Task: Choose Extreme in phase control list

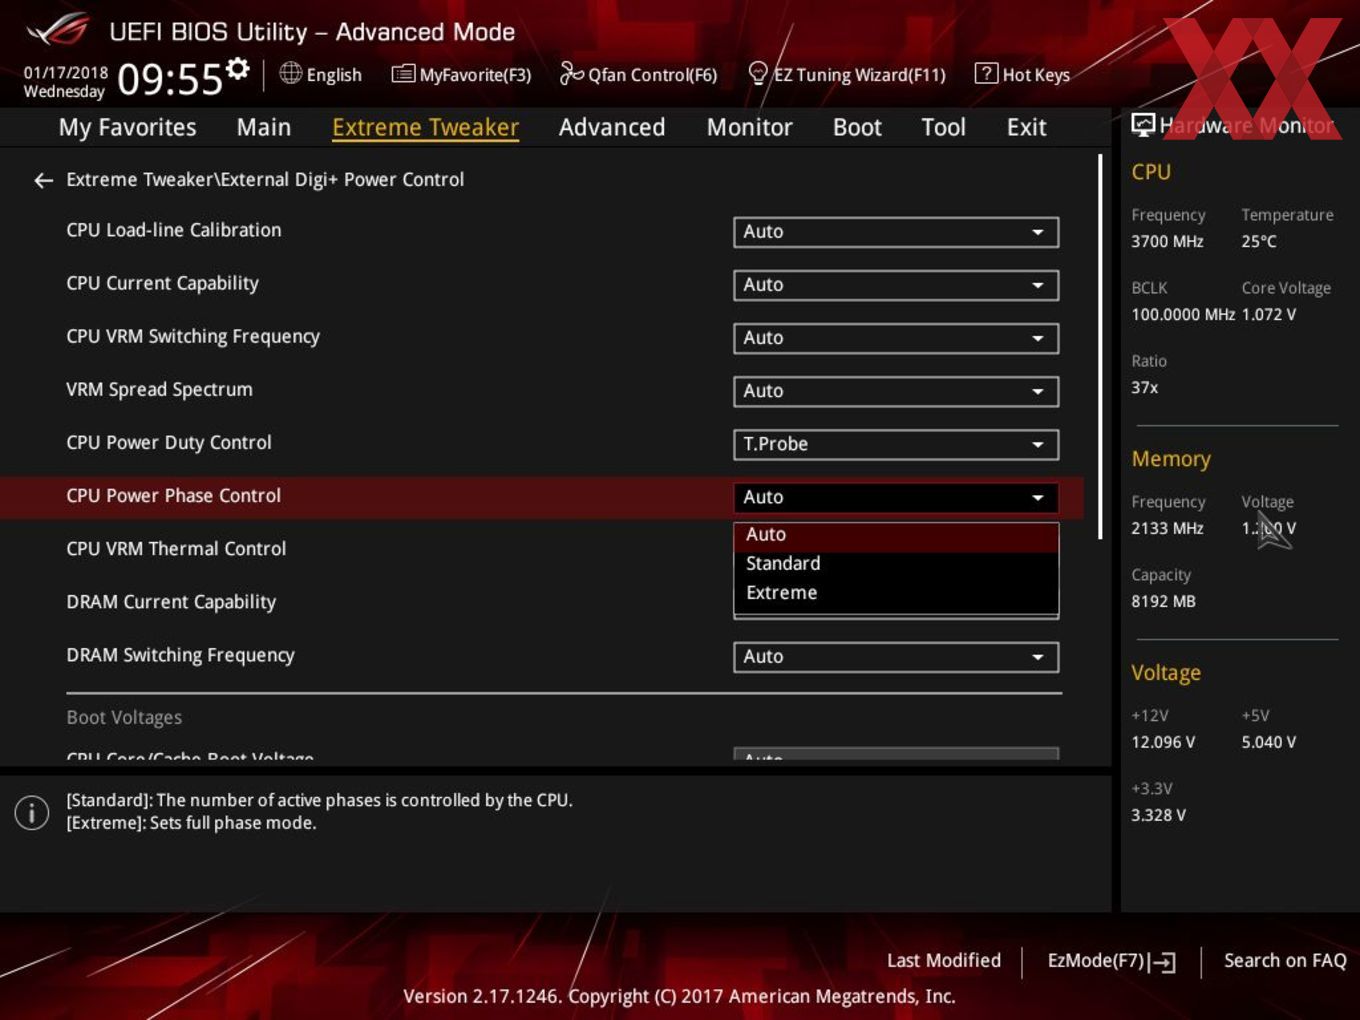Action: click(896, 593)
